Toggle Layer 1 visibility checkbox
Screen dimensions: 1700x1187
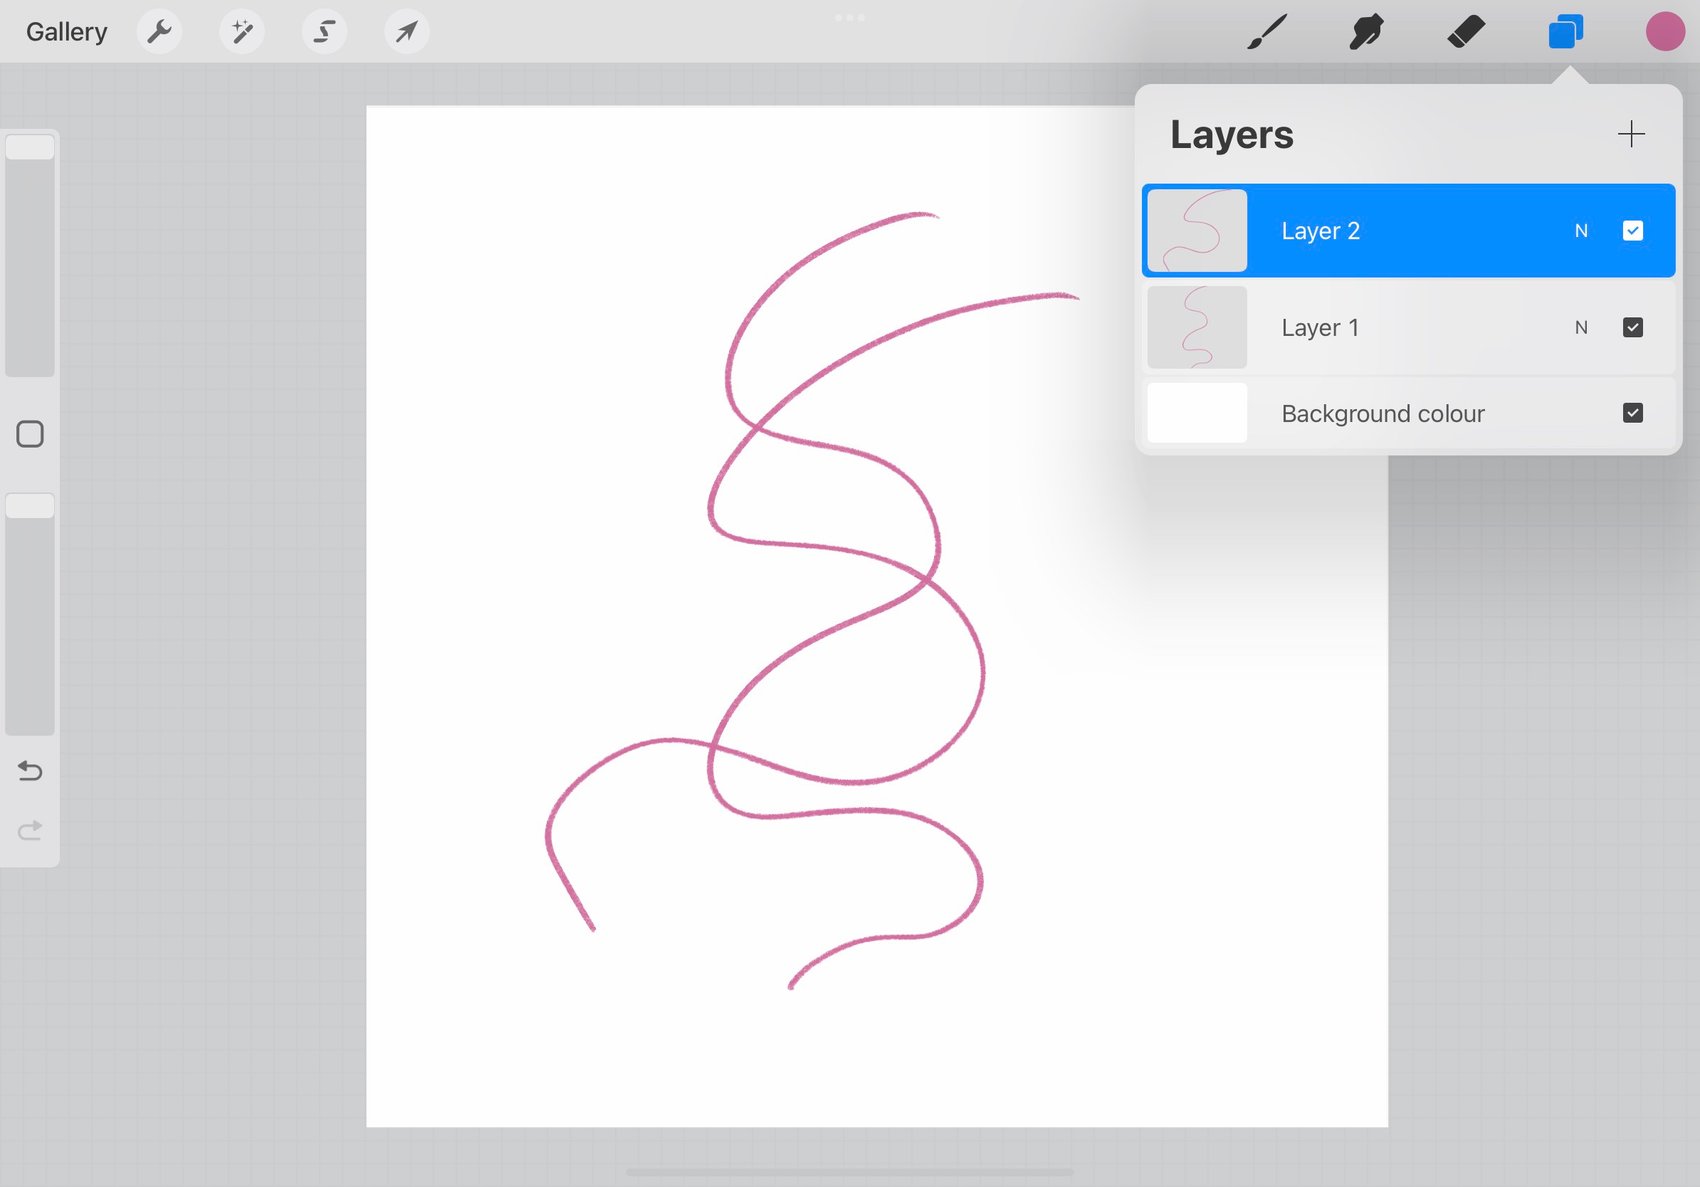pyautogui.click(x=1633, y=328)
